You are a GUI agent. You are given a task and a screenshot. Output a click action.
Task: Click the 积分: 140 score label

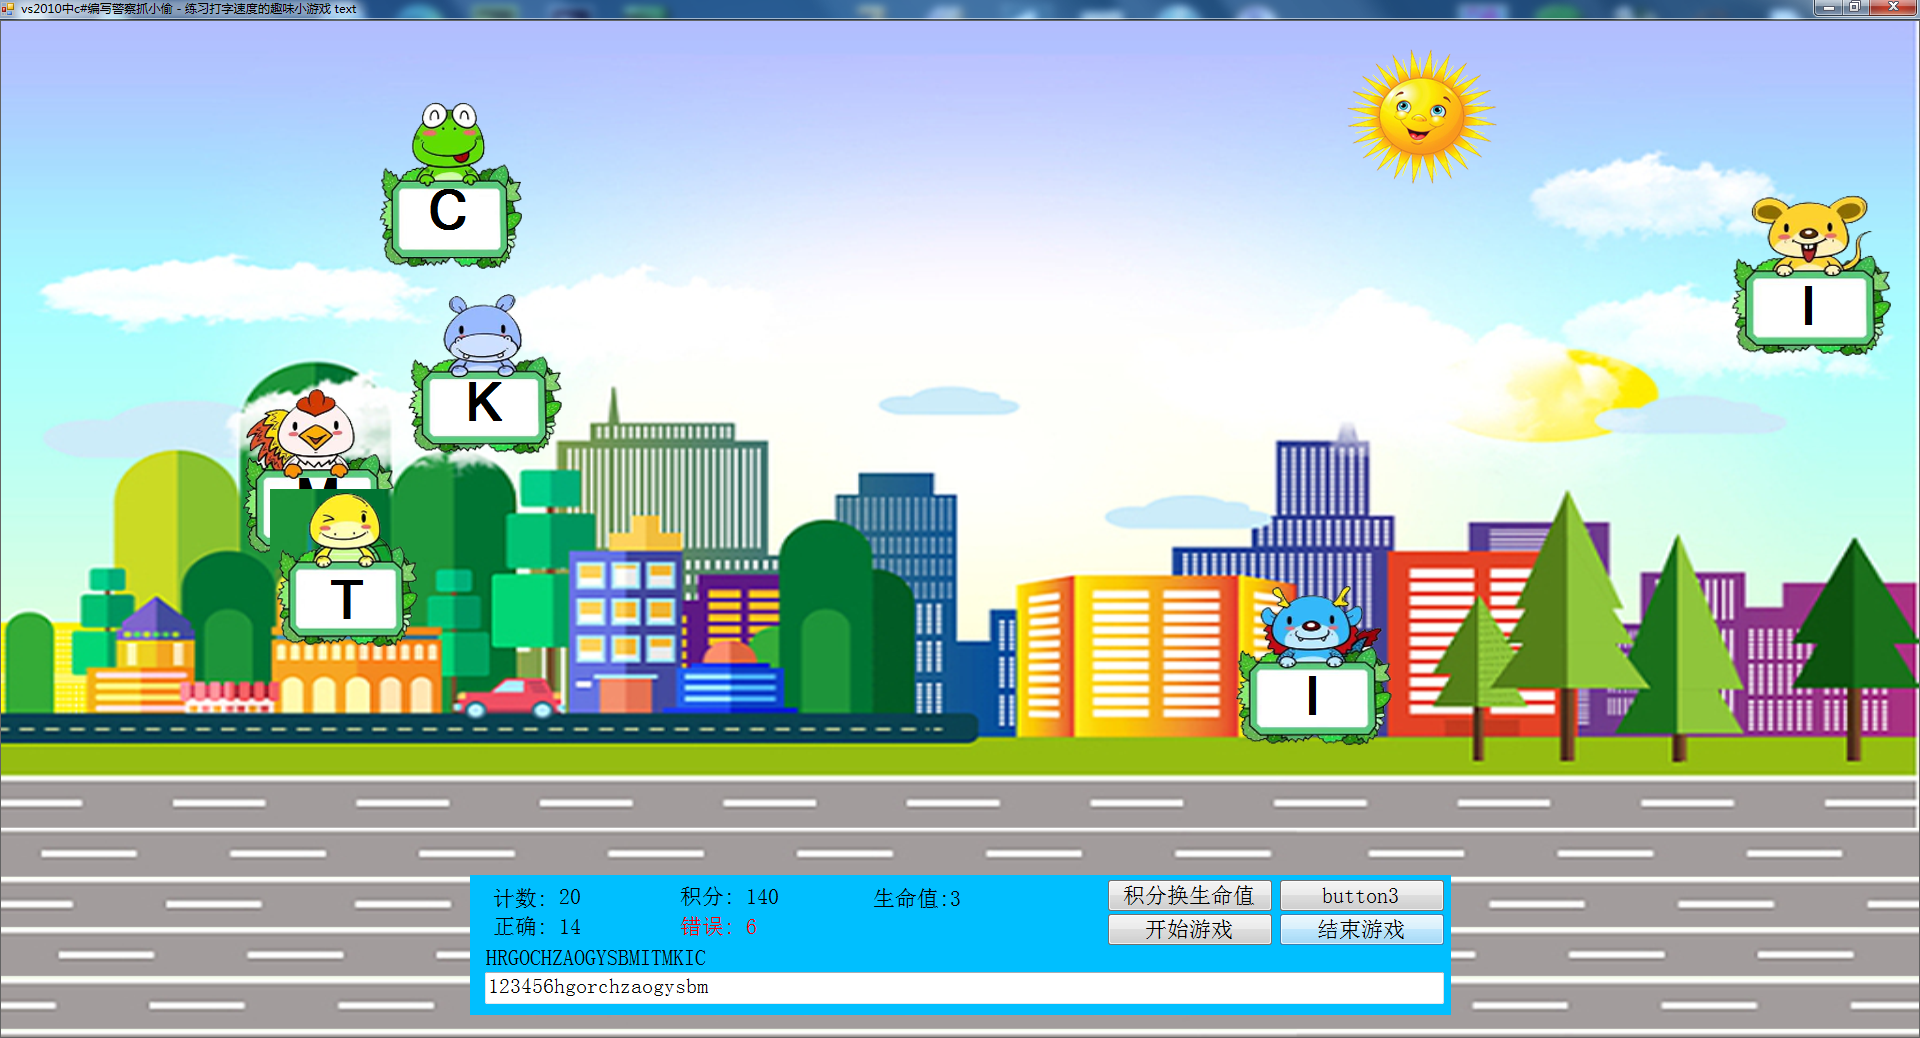pos(730,897)
